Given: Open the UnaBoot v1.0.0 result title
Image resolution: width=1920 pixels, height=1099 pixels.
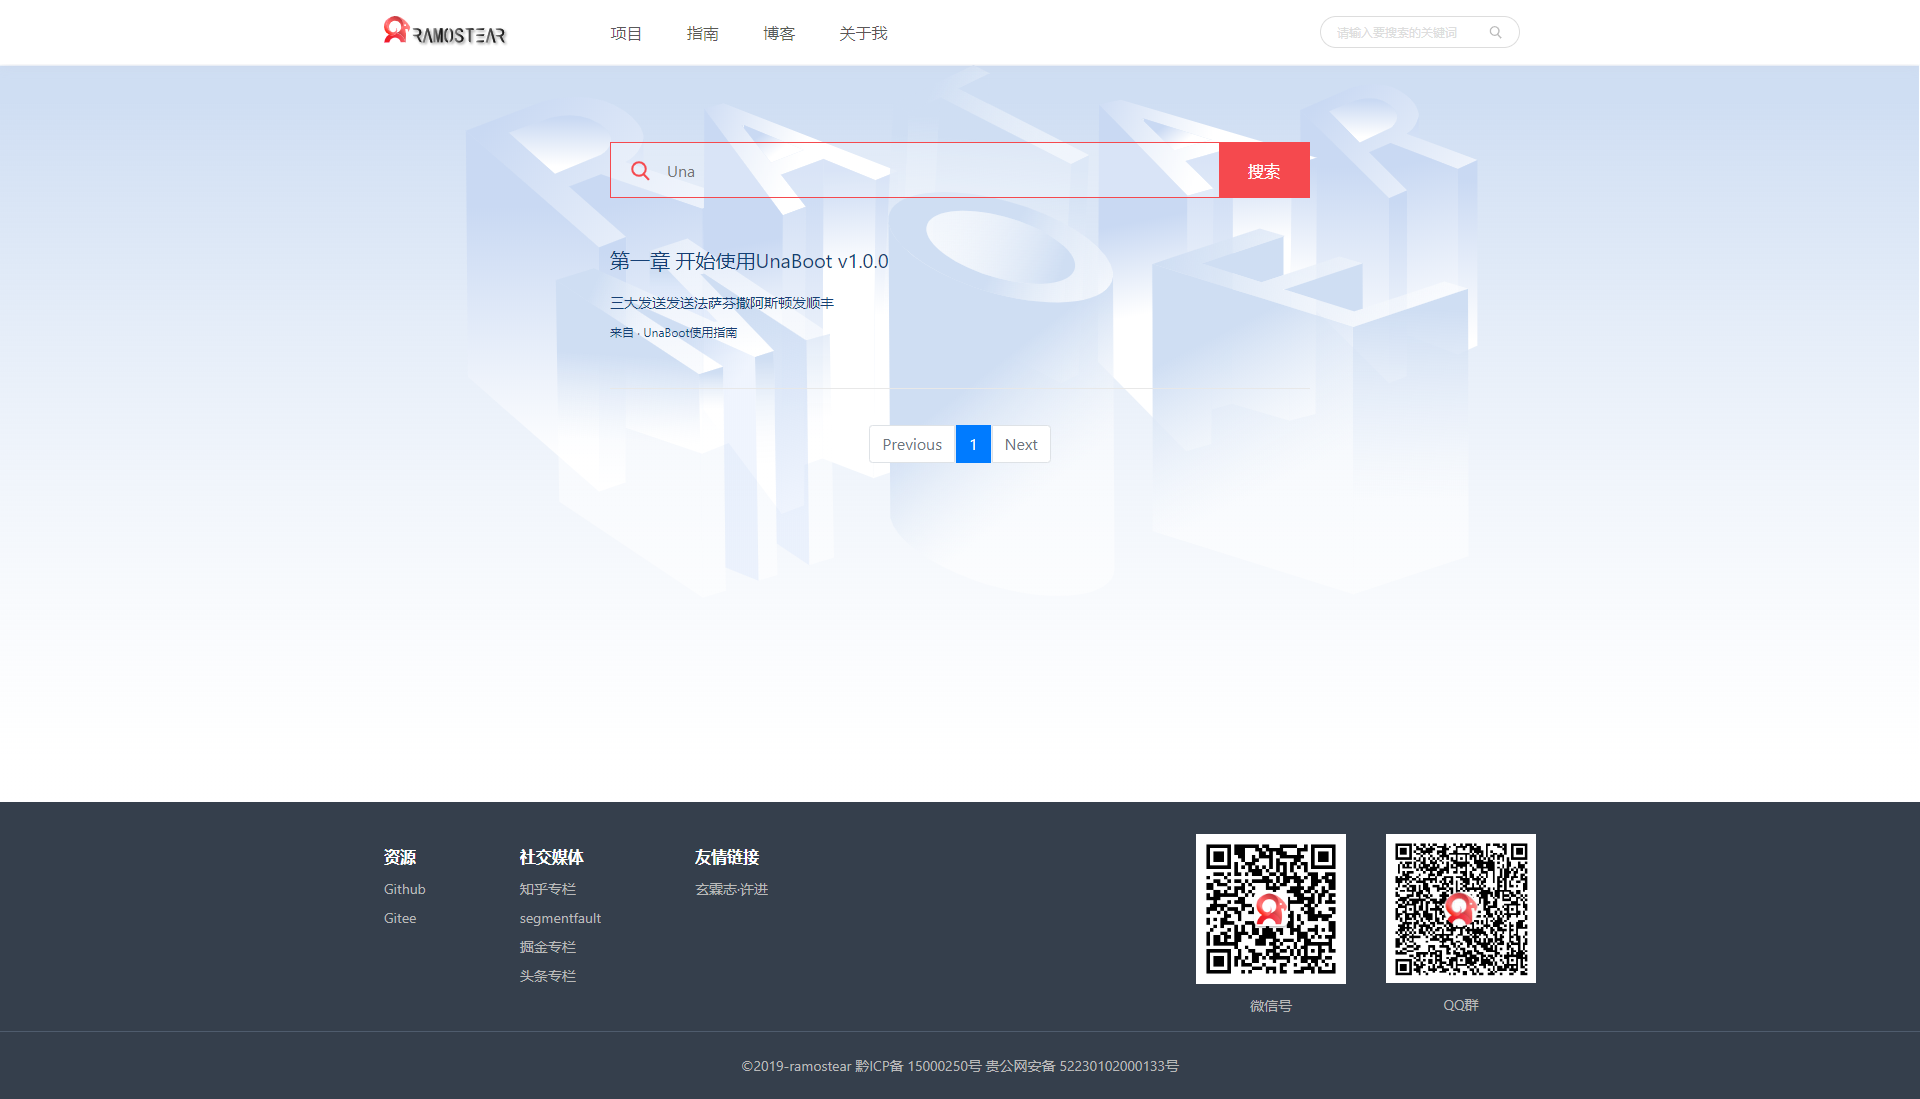Looking at the screenshot, I should tap(749, 261).
